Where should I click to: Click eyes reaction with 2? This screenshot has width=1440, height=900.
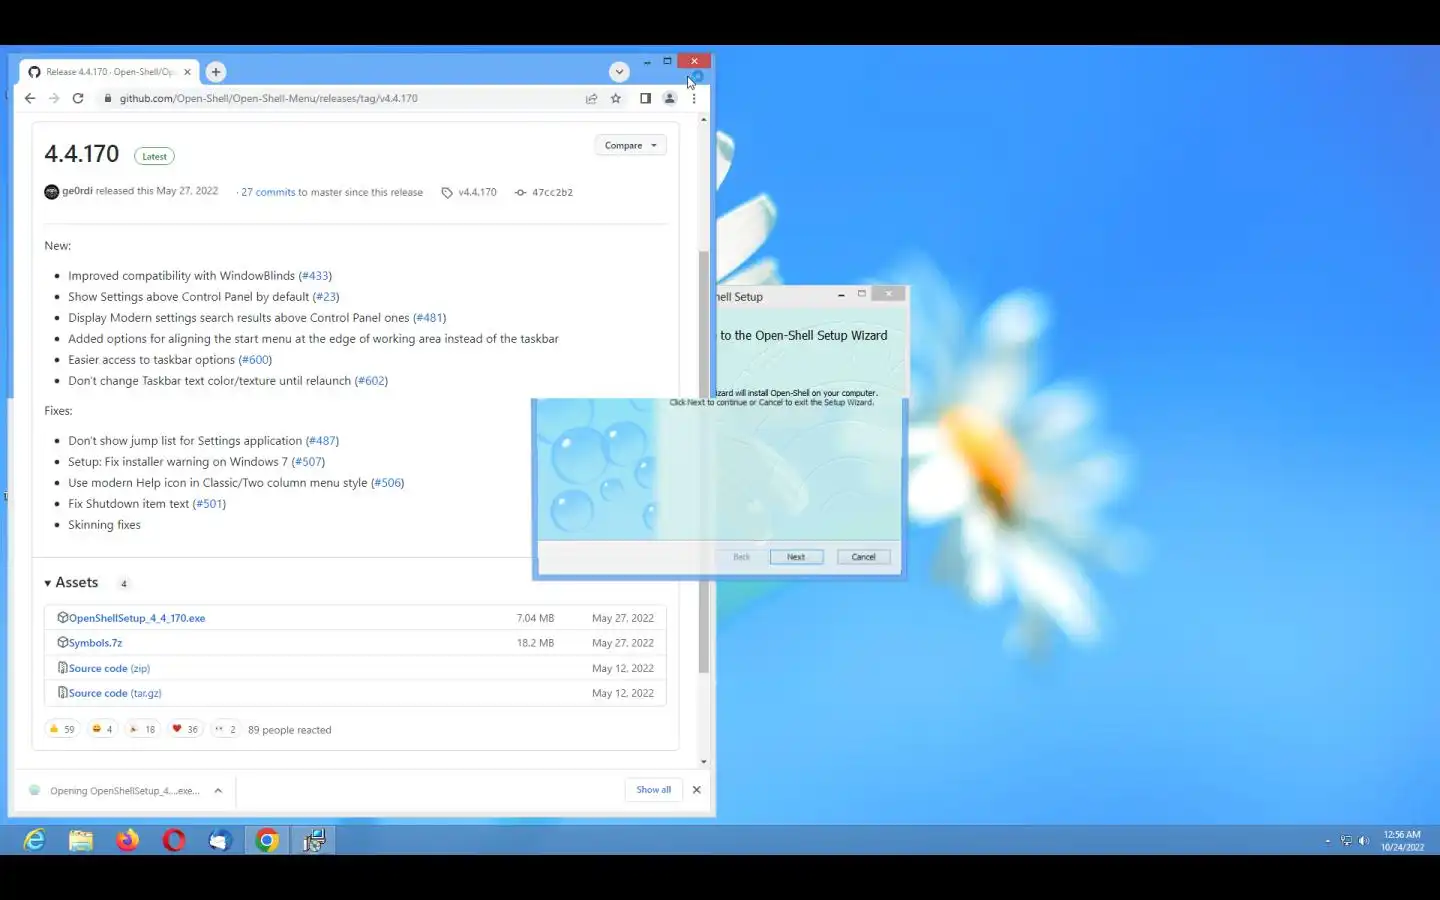[x=225, y=729]
